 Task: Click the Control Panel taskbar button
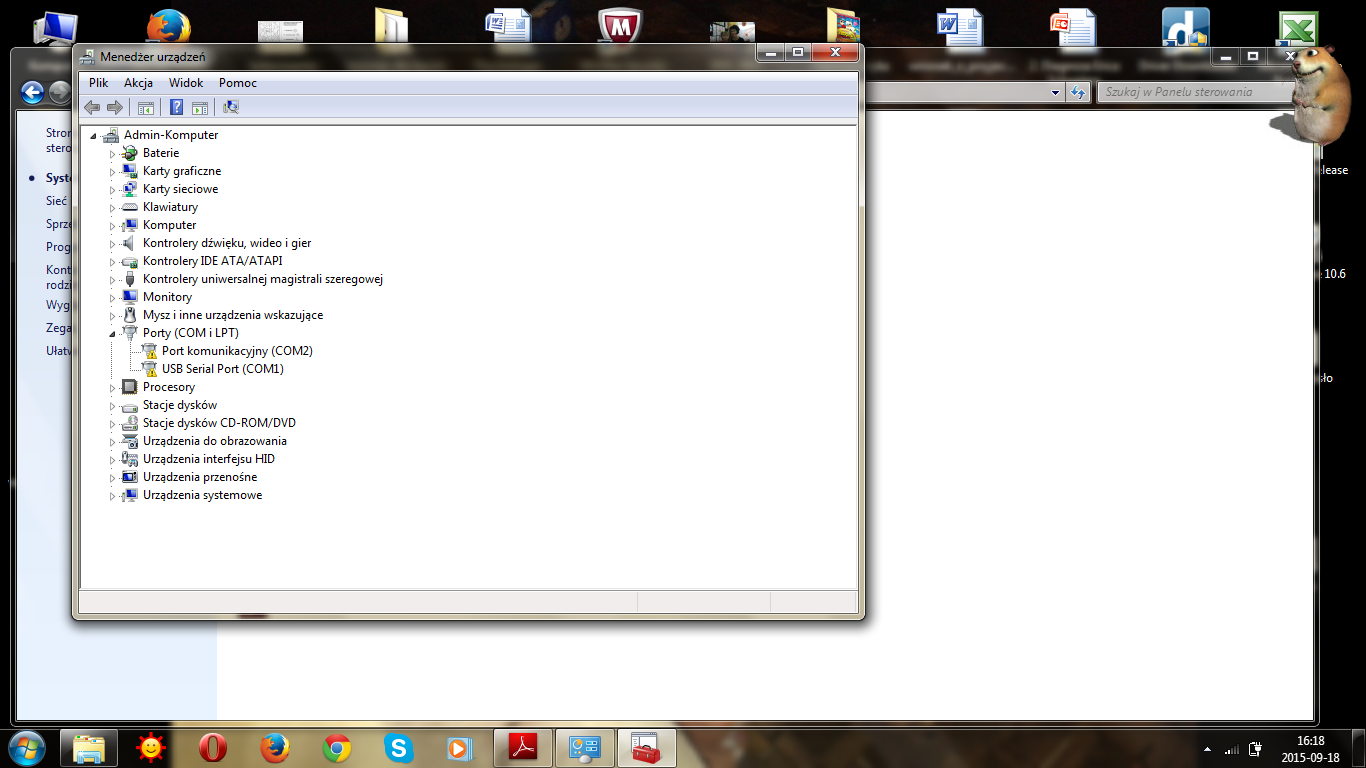coord(585,748)
